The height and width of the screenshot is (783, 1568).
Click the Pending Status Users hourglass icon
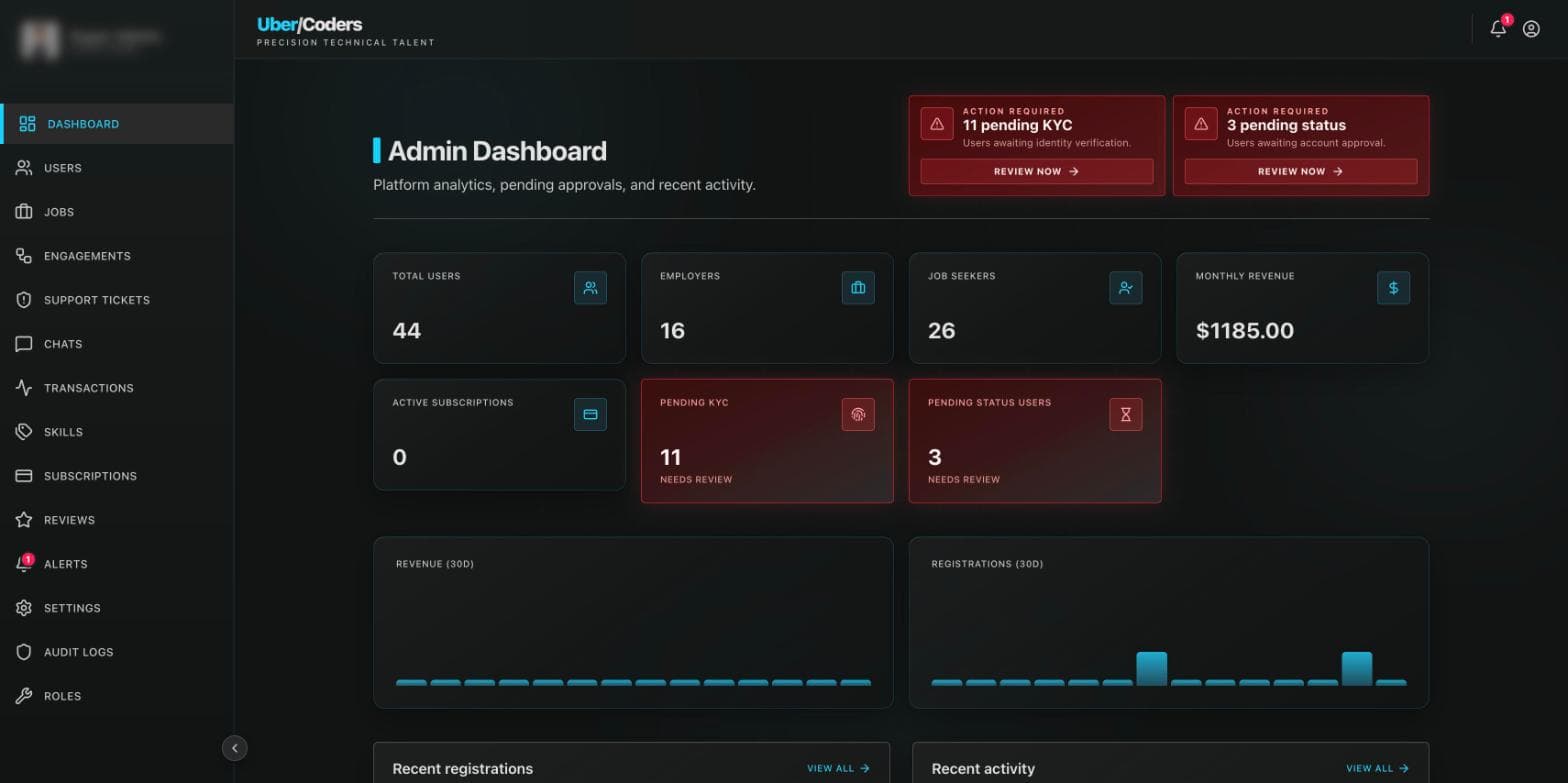coord(1126,414)
